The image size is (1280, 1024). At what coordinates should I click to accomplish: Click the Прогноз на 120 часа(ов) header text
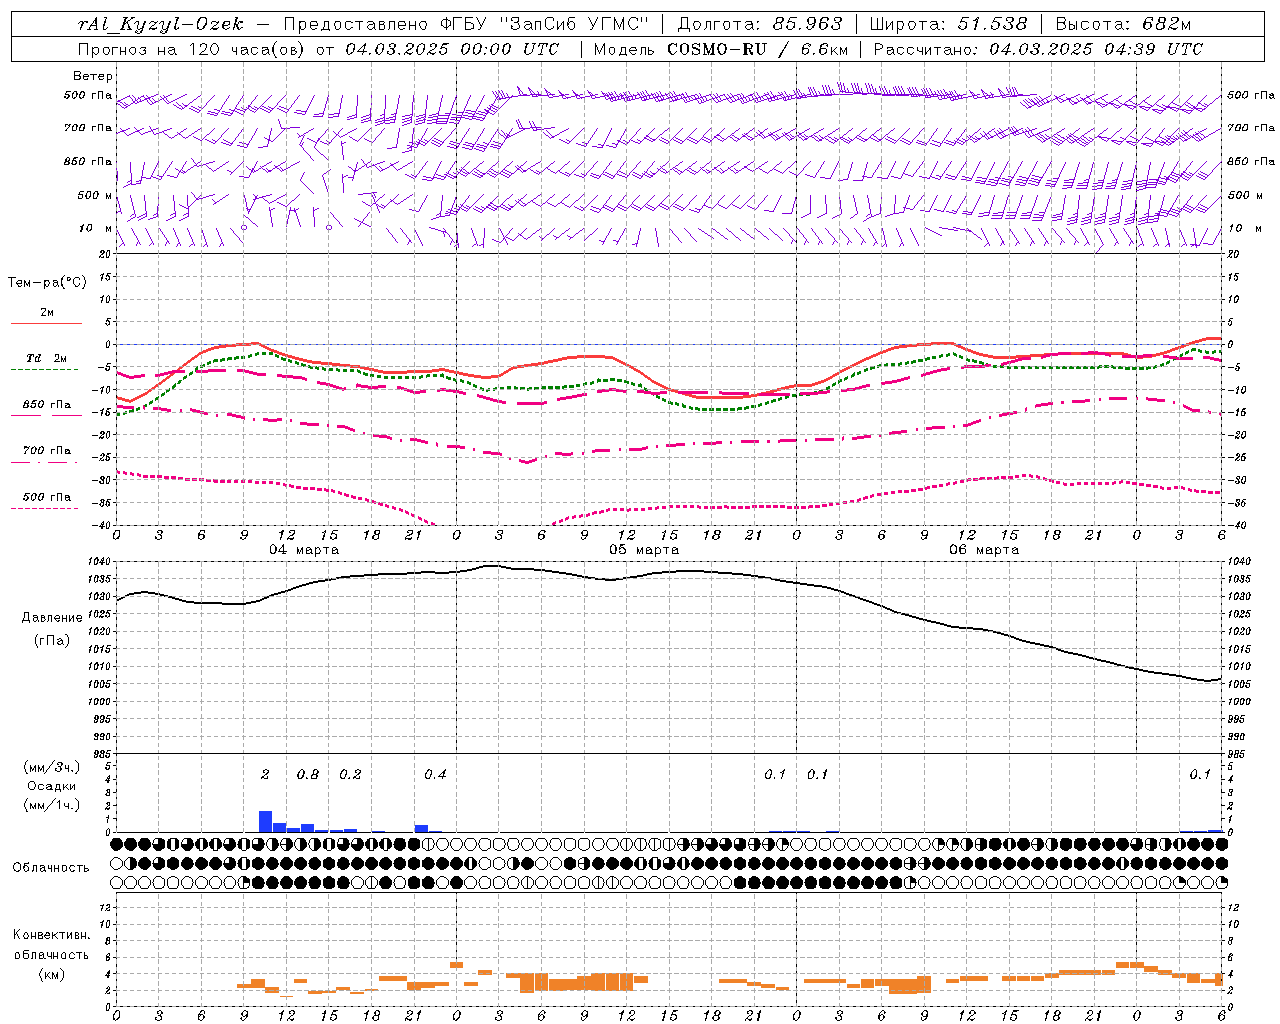point(192,49)
